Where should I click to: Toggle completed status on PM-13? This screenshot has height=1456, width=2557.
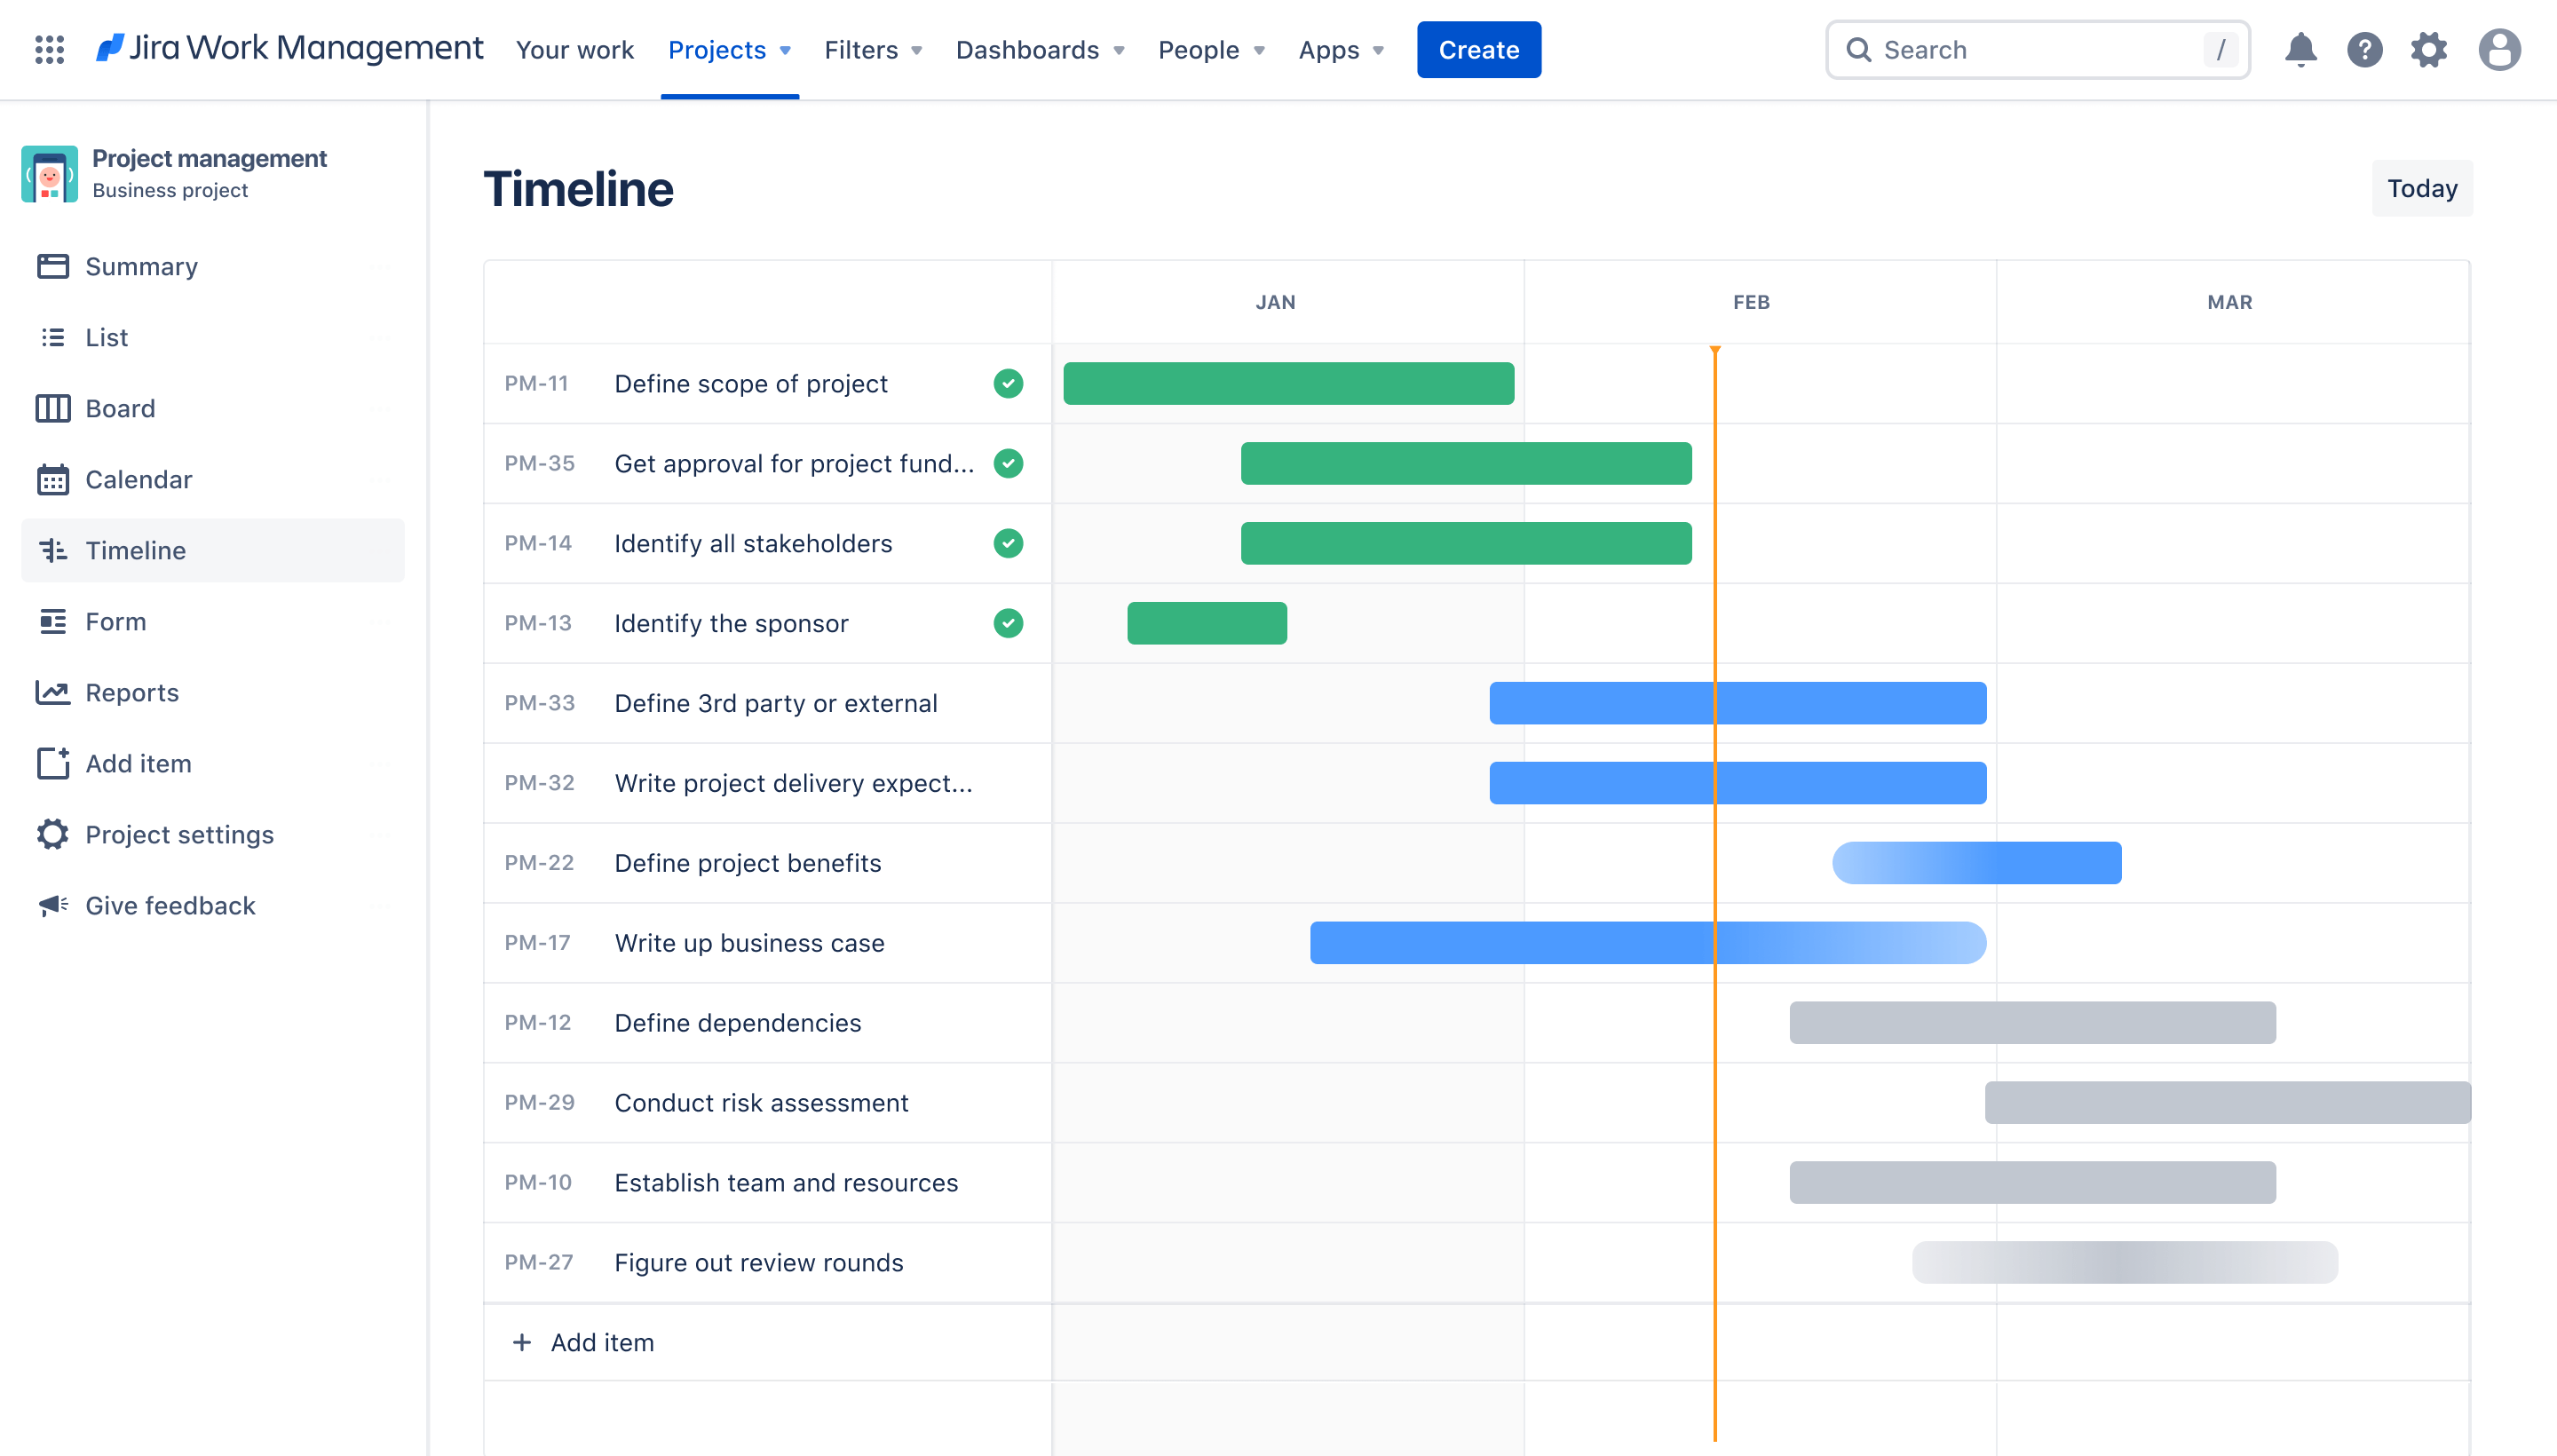coord(1006,623)
